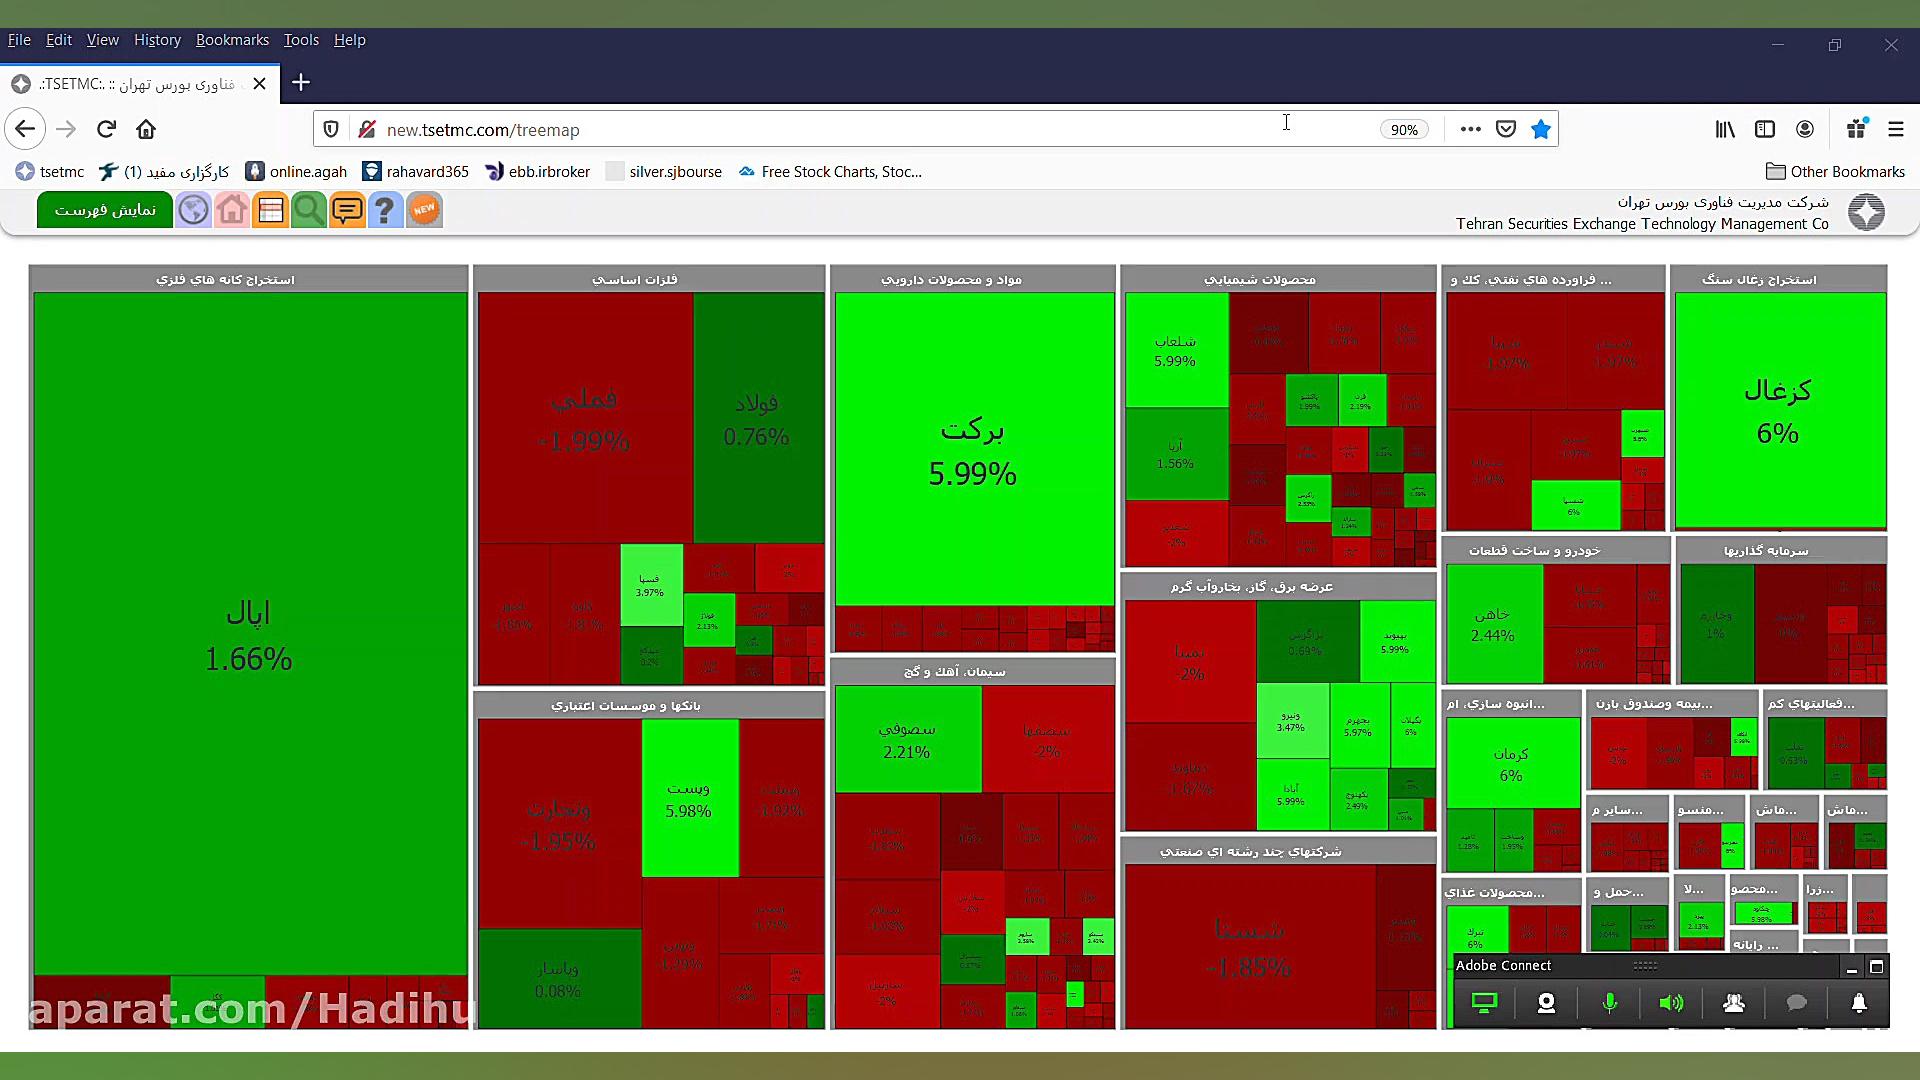The image size is (1920, 1080).
Task: Open the orange messages speech-bubble icon
Action: click(x=347, y=210)
